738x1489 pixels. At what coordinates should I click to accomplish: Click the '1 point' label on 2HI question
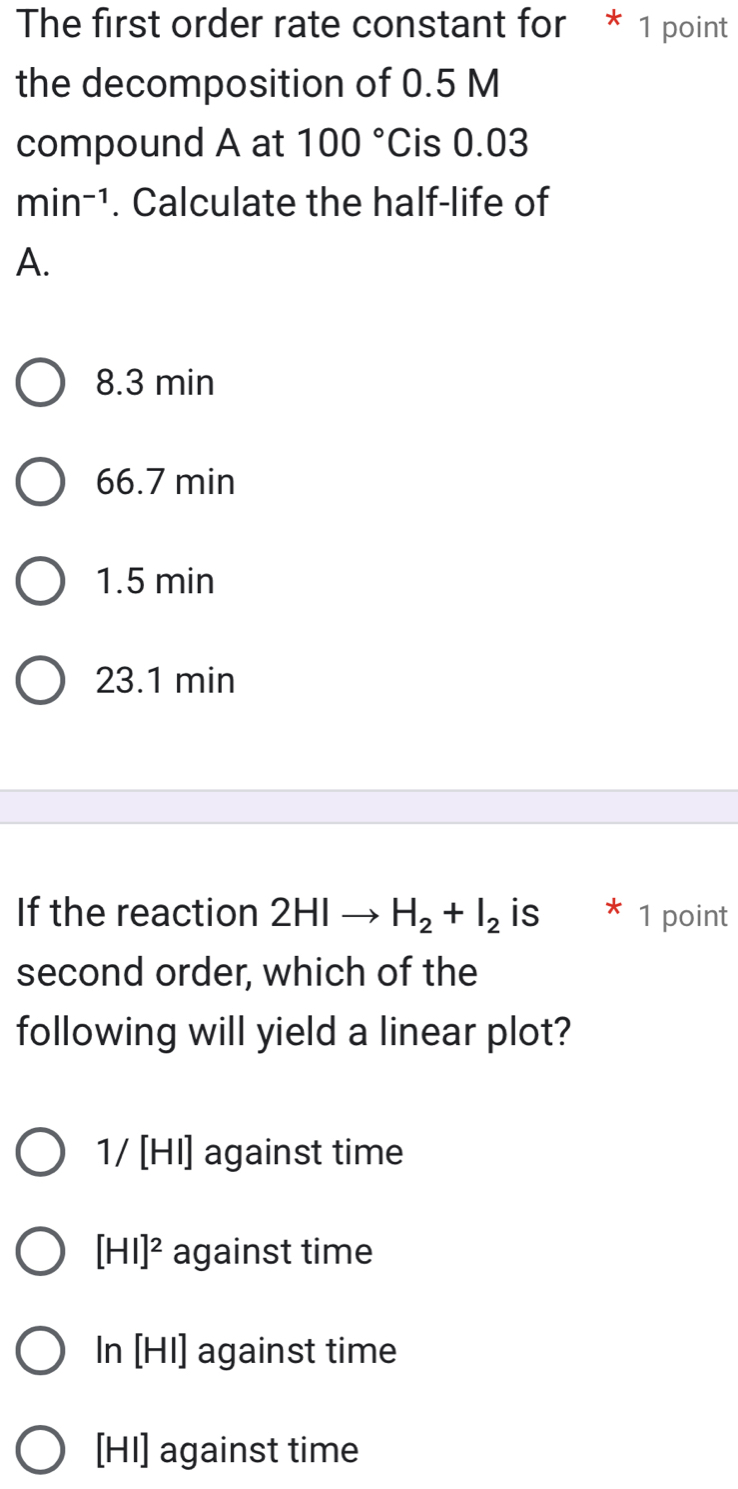click(685, 916)
